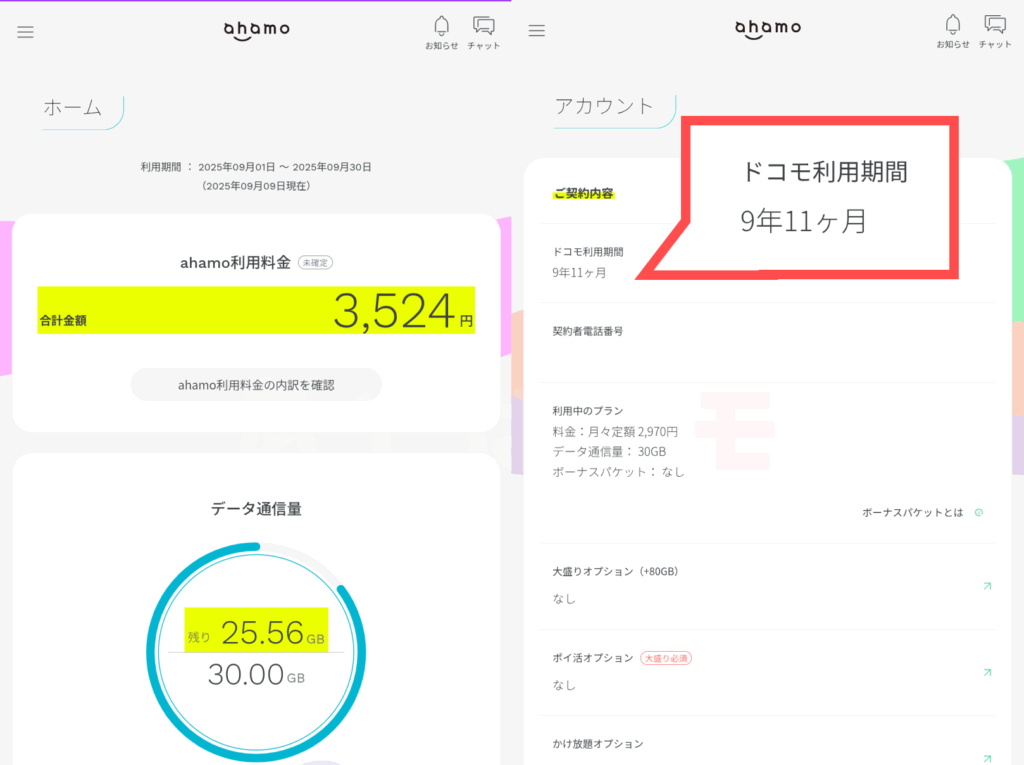Open chat icon on the Account screen
The height and width of the screenshot is (765, 1024).
click(995, 31)
